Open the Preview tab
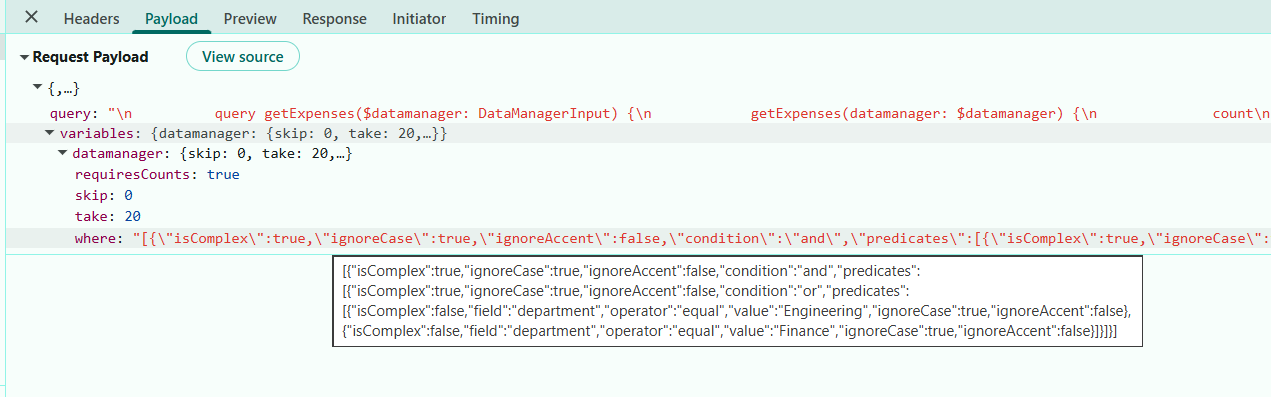Screen dimensions: 1271x397 (x=250, y=19)
